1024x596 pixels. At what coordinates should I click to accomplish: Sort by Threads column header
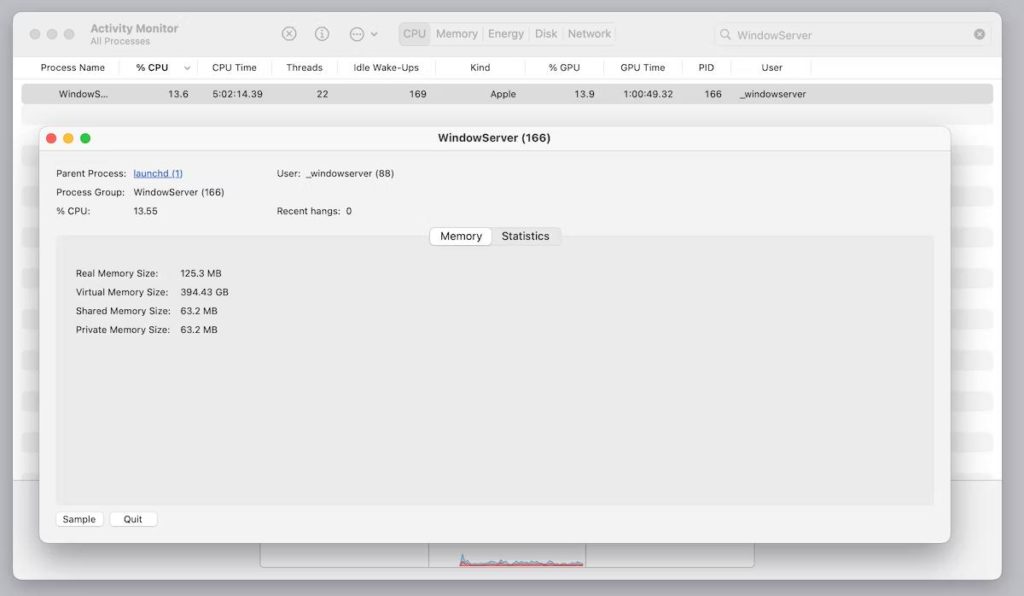tap(304, 68)
